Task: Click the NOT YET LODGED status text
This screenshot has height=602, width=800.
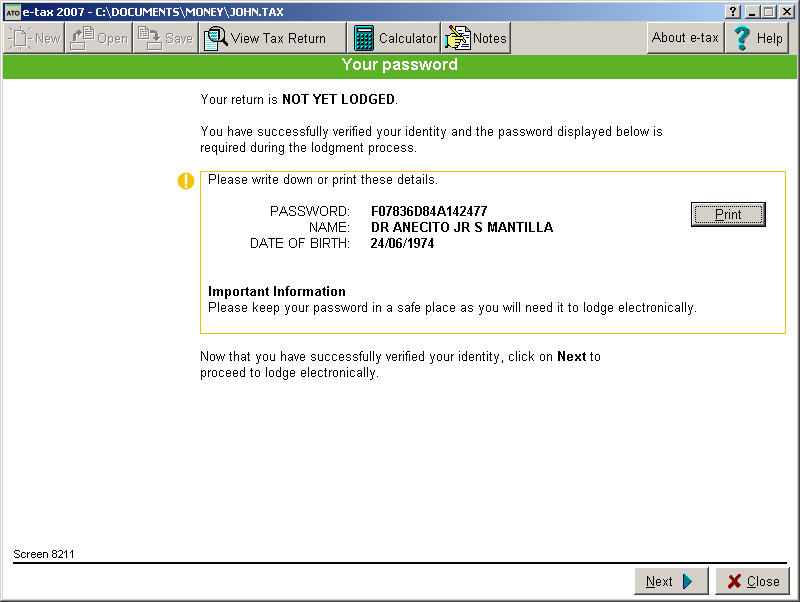Action: pyautogui.click(x=338, y=99)
